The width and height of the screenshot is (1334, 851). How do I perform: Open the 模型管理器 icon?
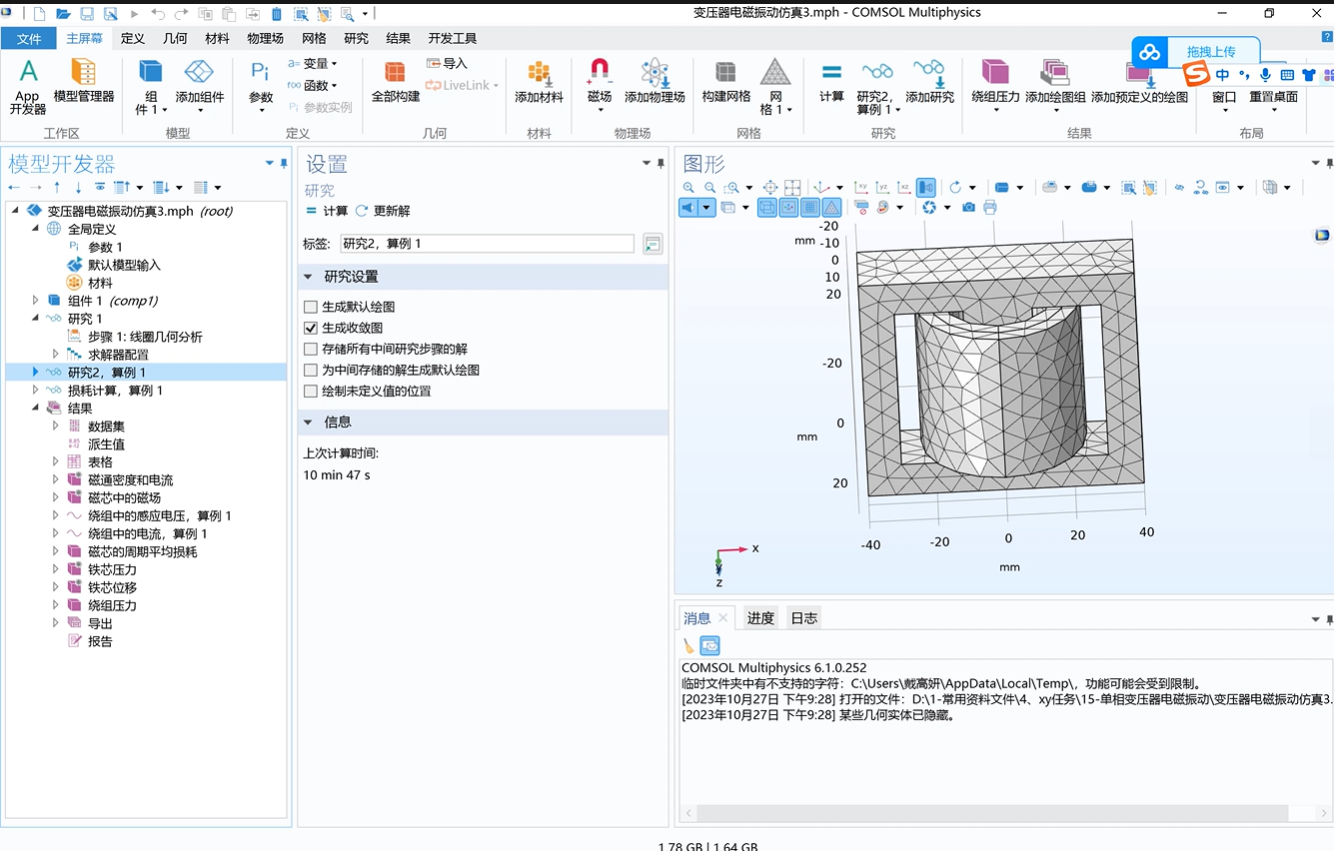tap(83, 82)
